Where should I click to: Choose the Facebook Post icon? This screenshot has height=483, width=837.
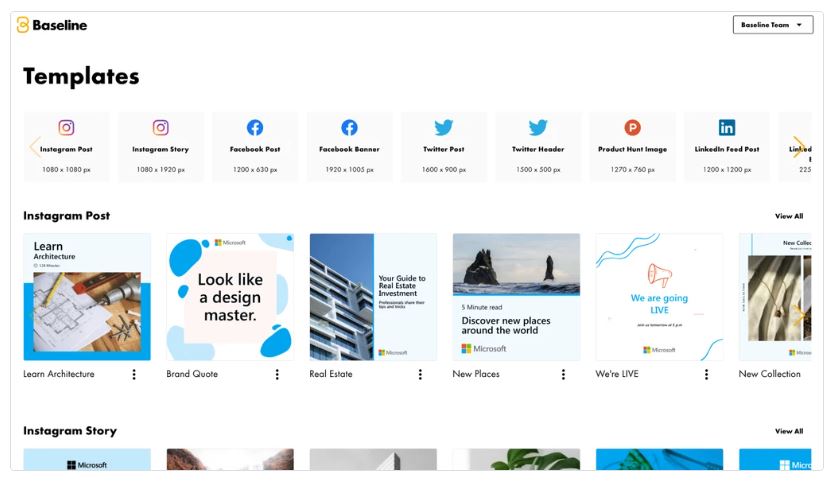click(255, 128)
